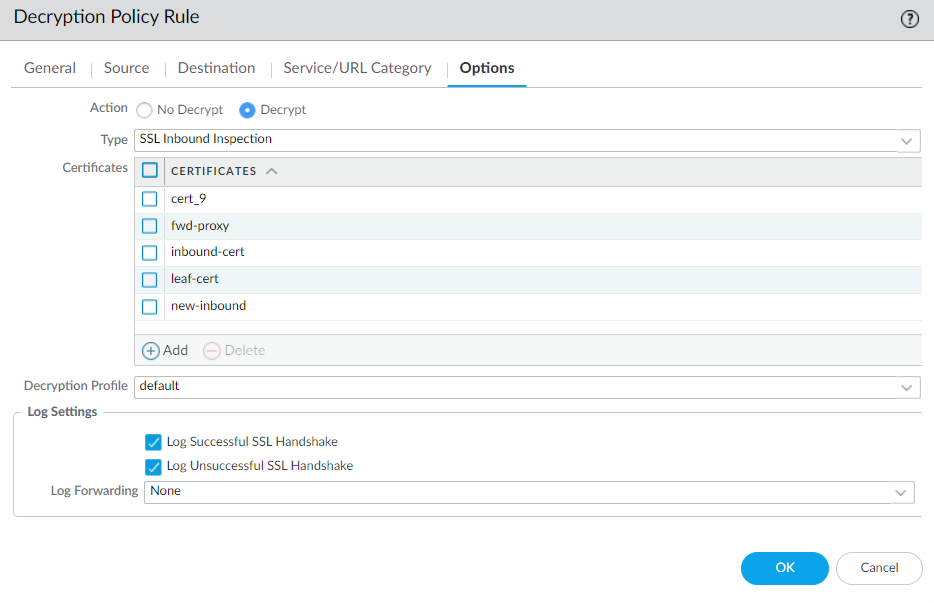Click the Cancel button

[879, 568]
